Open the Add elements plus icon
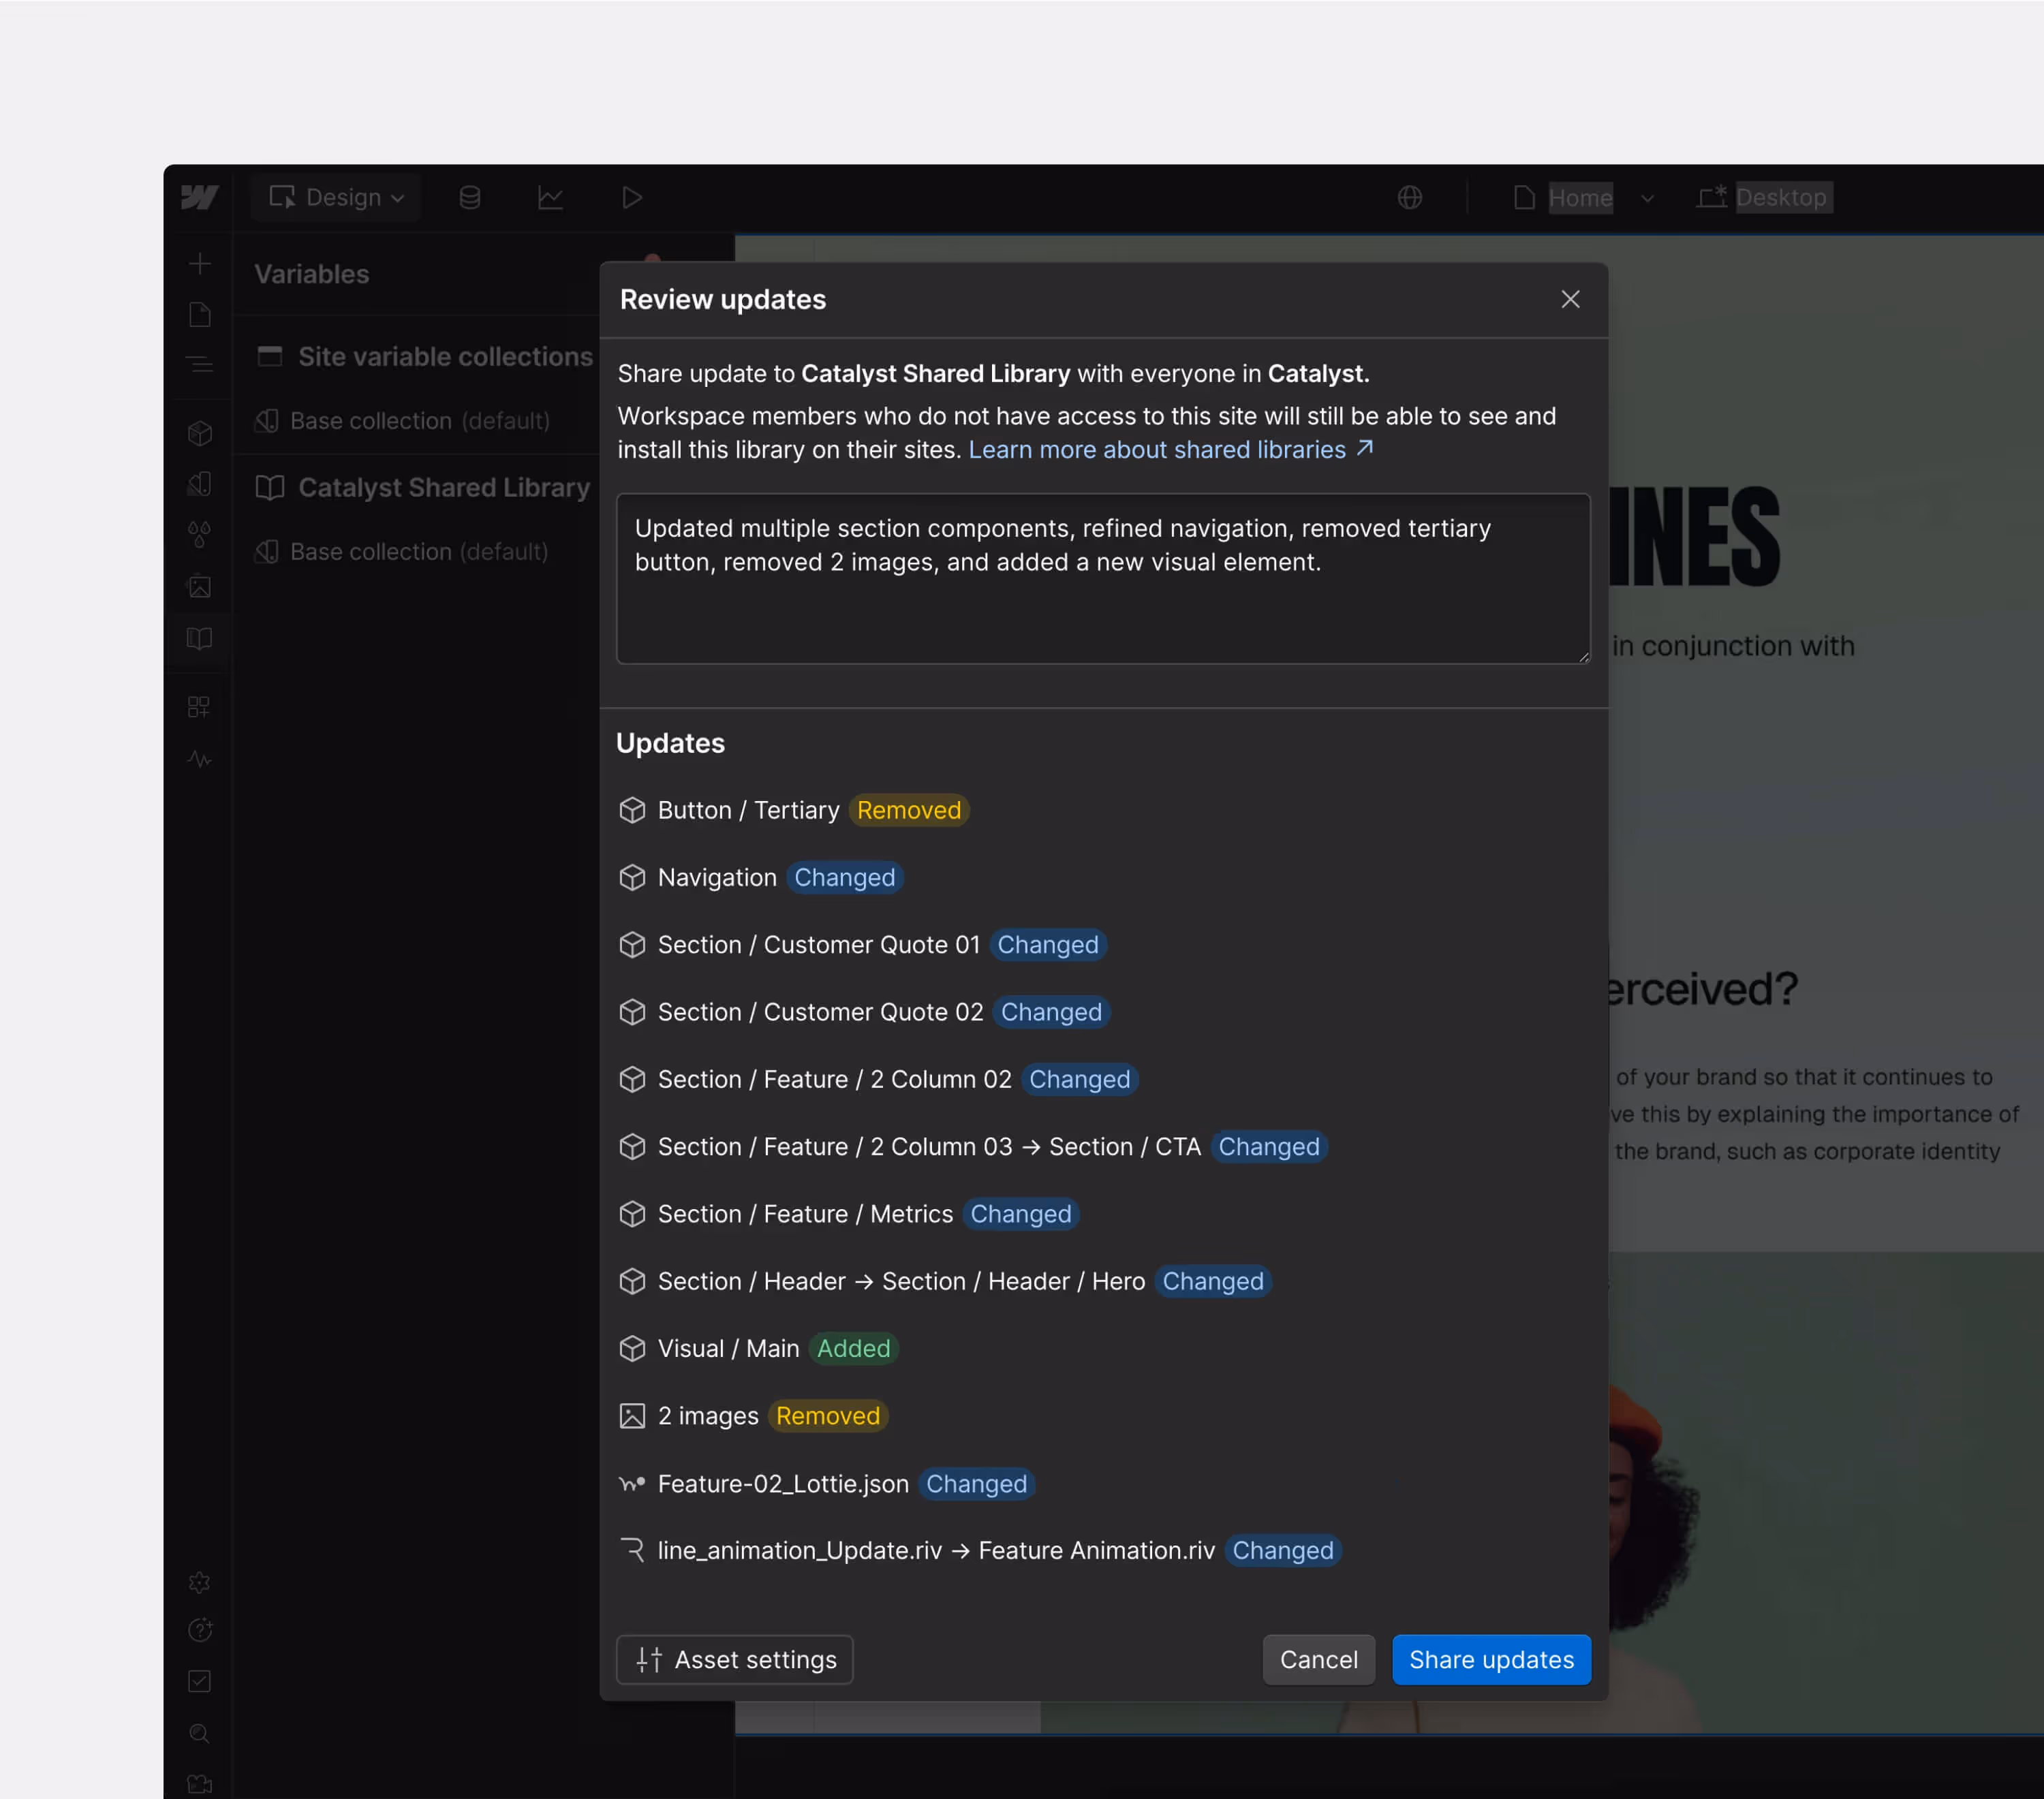This screenshot has width=2044, height=1799. [199, 263]
